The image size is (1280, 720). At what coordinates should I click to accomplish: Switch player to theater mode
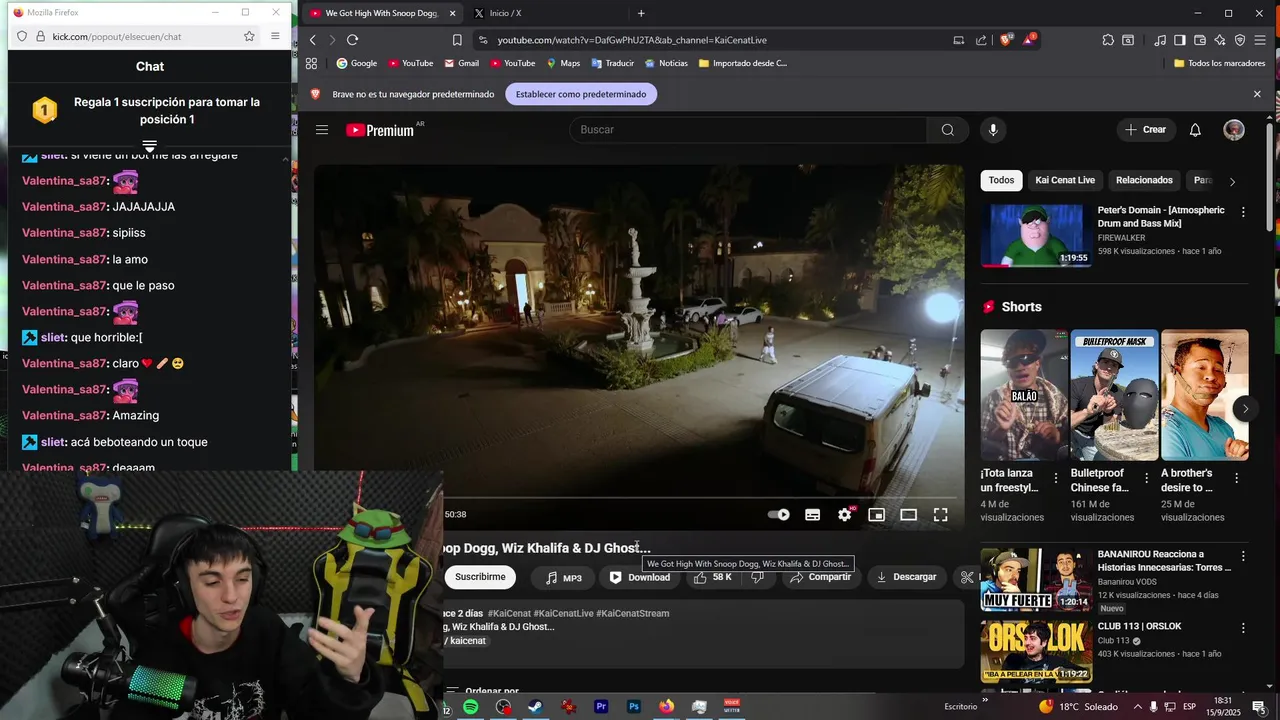coord(909,515)
